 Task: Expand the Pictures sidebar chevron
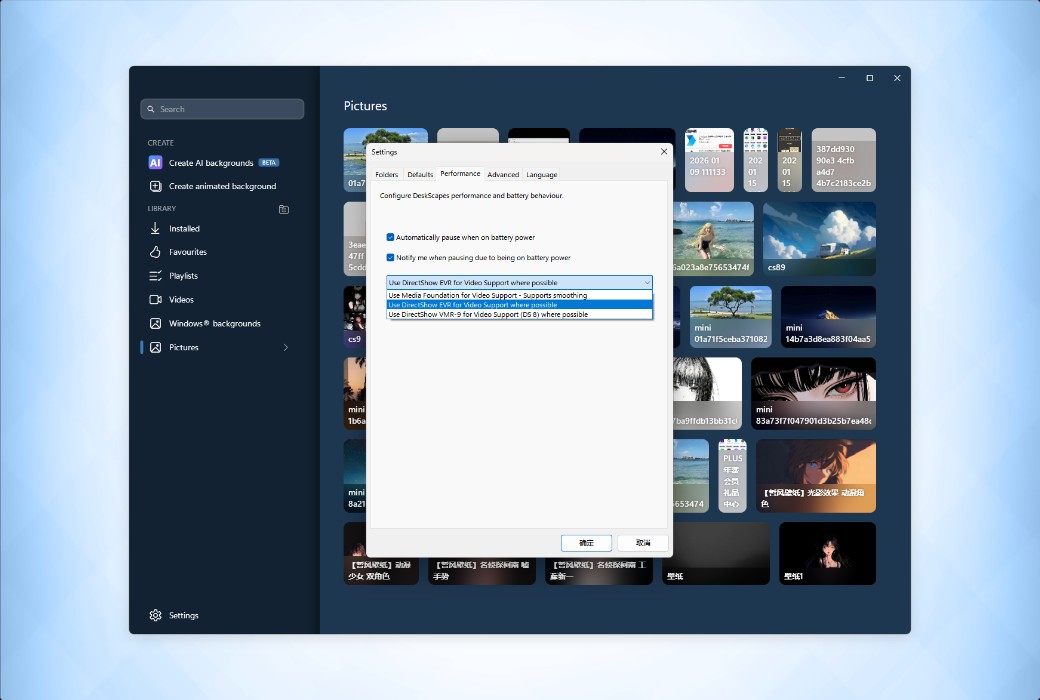click(x=286, y=348)
